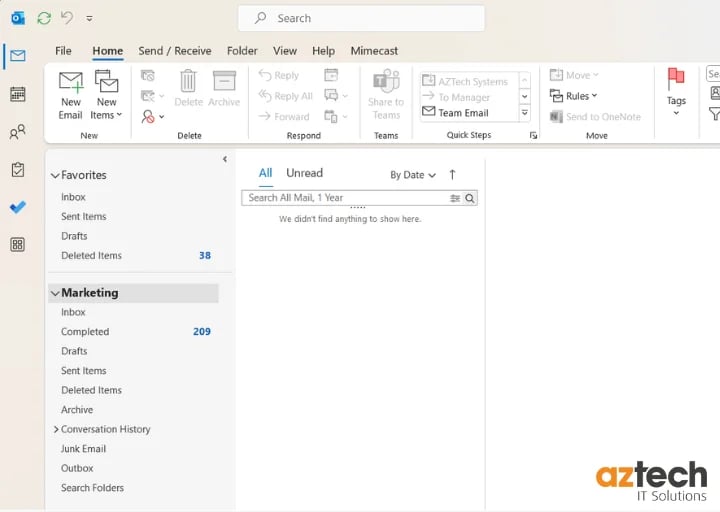
Task: Select the Home ribbon tab
Action: click(107, 51)
